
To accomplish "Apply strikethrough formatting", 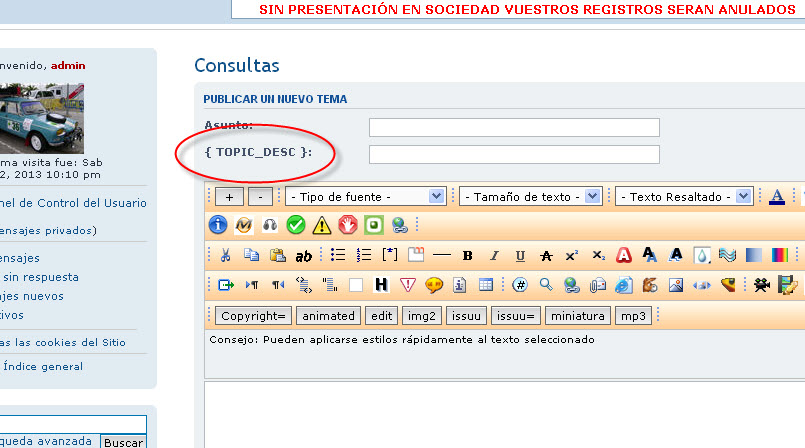I will pos(546,256).
